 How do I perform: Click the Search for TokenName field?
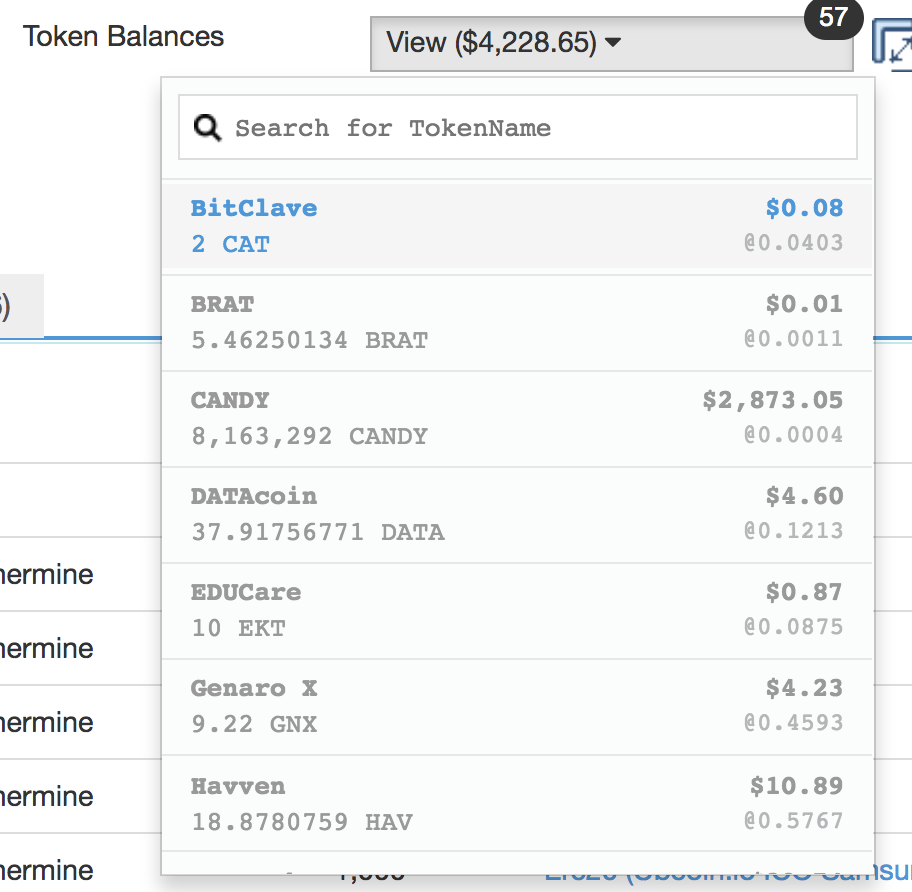pyautogui.click(x=518, y=127)
